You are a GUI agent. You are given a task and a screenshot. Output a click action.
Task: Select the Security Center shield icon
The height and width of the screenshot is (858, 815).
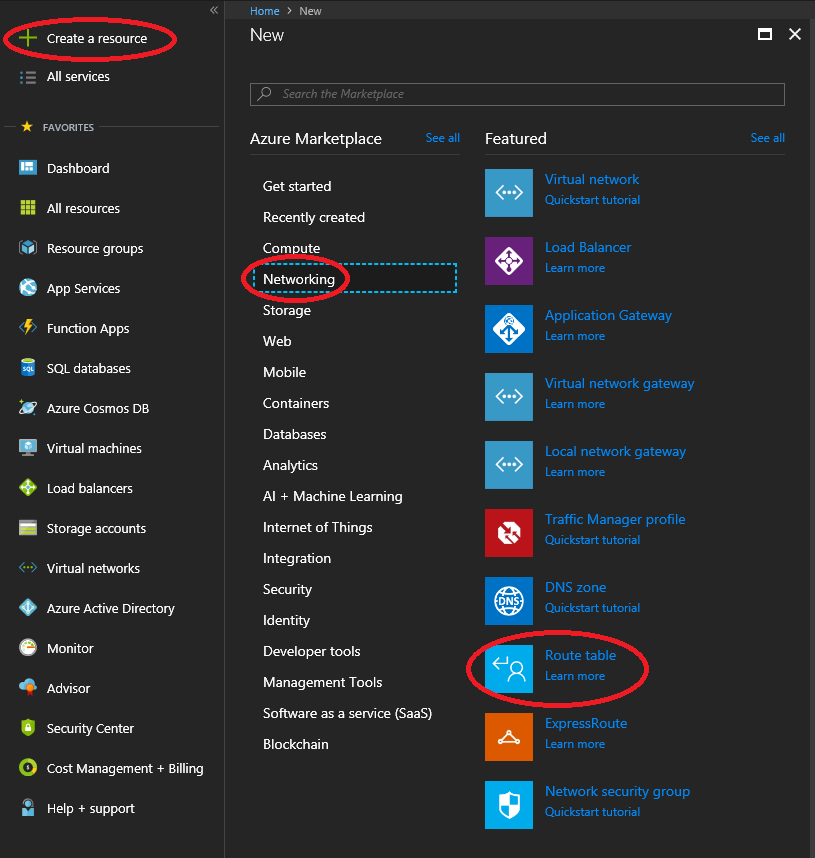28,728
